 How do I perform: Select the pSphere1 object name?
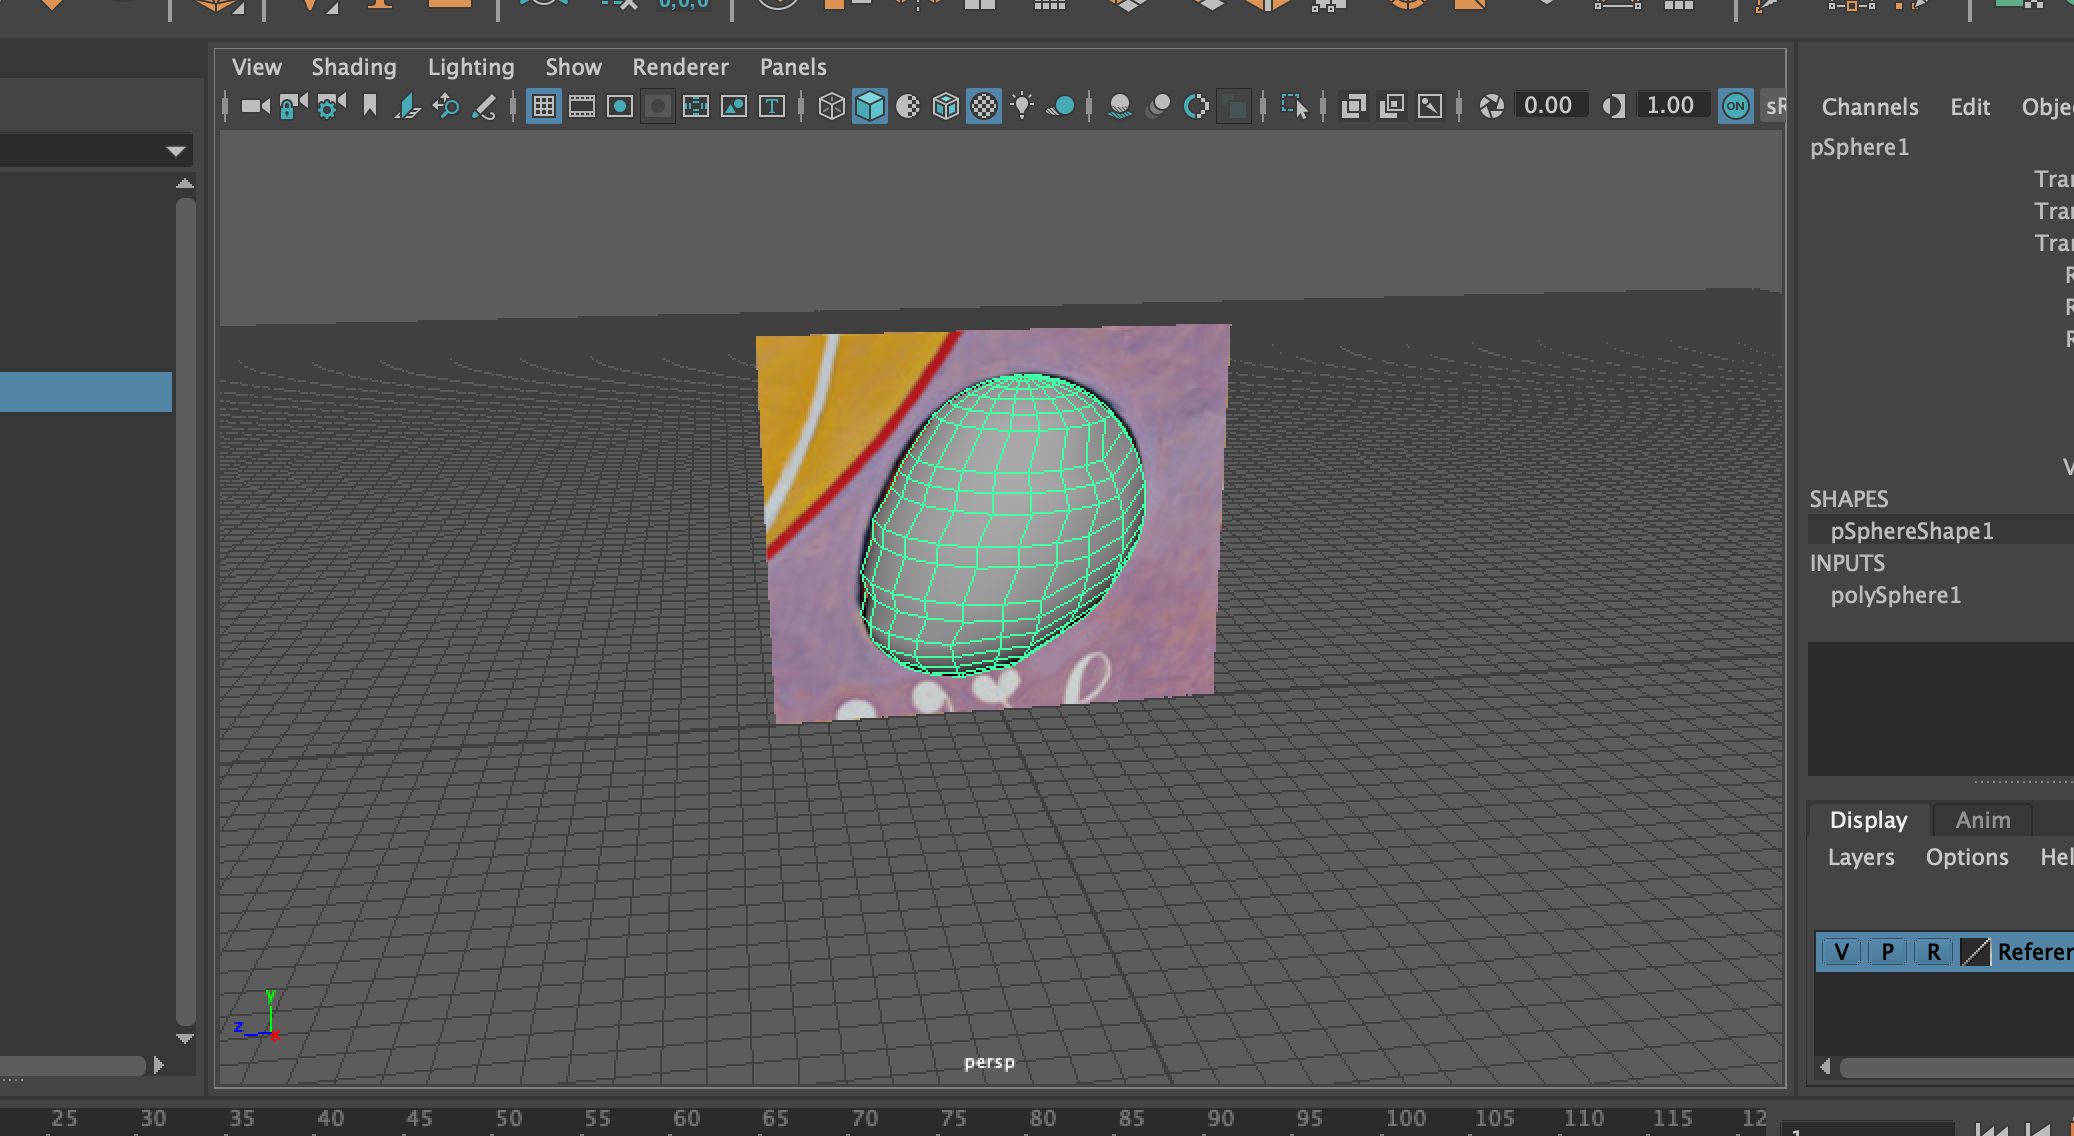point(1860,147)
